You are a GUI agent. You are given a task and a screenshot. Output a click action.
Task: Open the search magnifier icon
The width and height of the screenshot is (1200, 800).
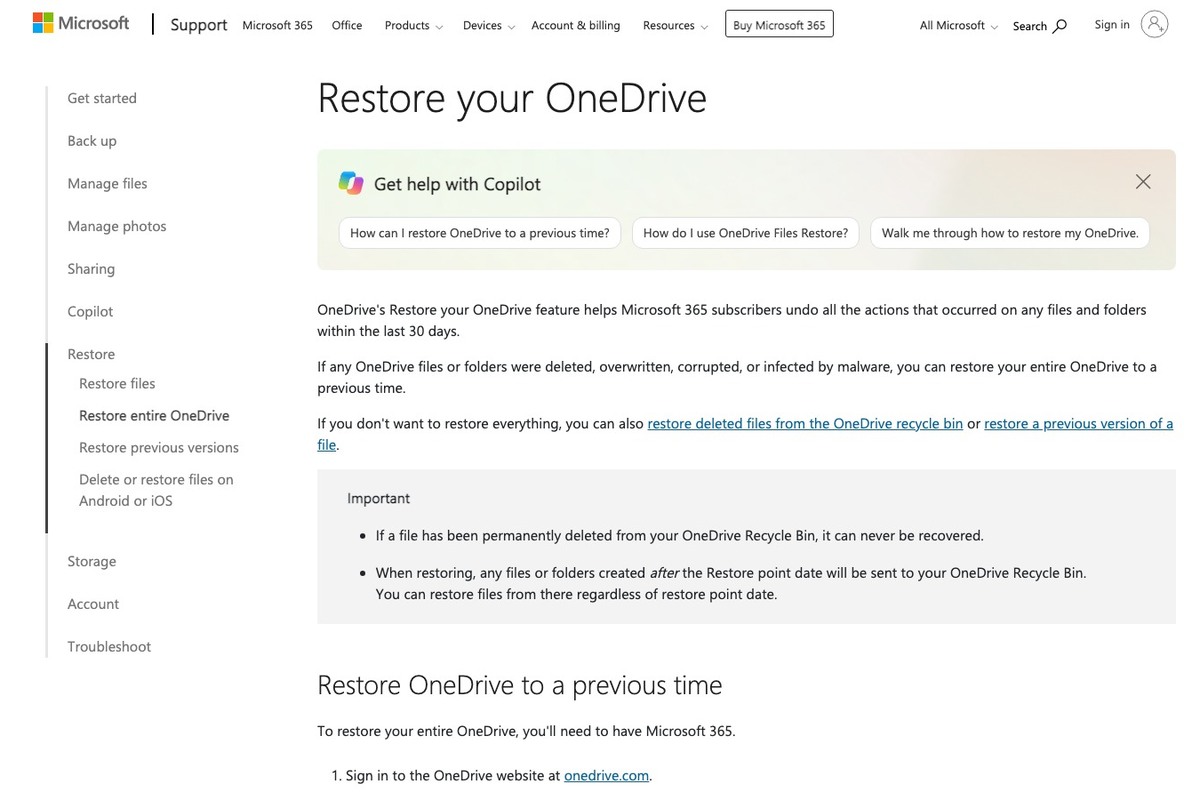[1060, 26]
